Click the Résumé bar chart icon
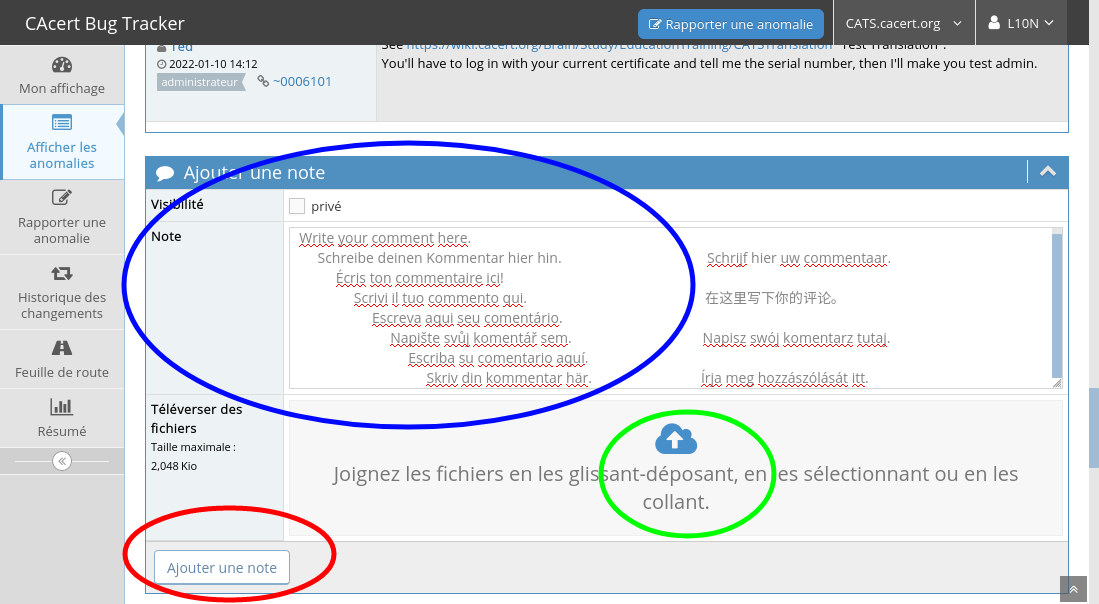The image size is (1099, 604). (x=62, y=407)
